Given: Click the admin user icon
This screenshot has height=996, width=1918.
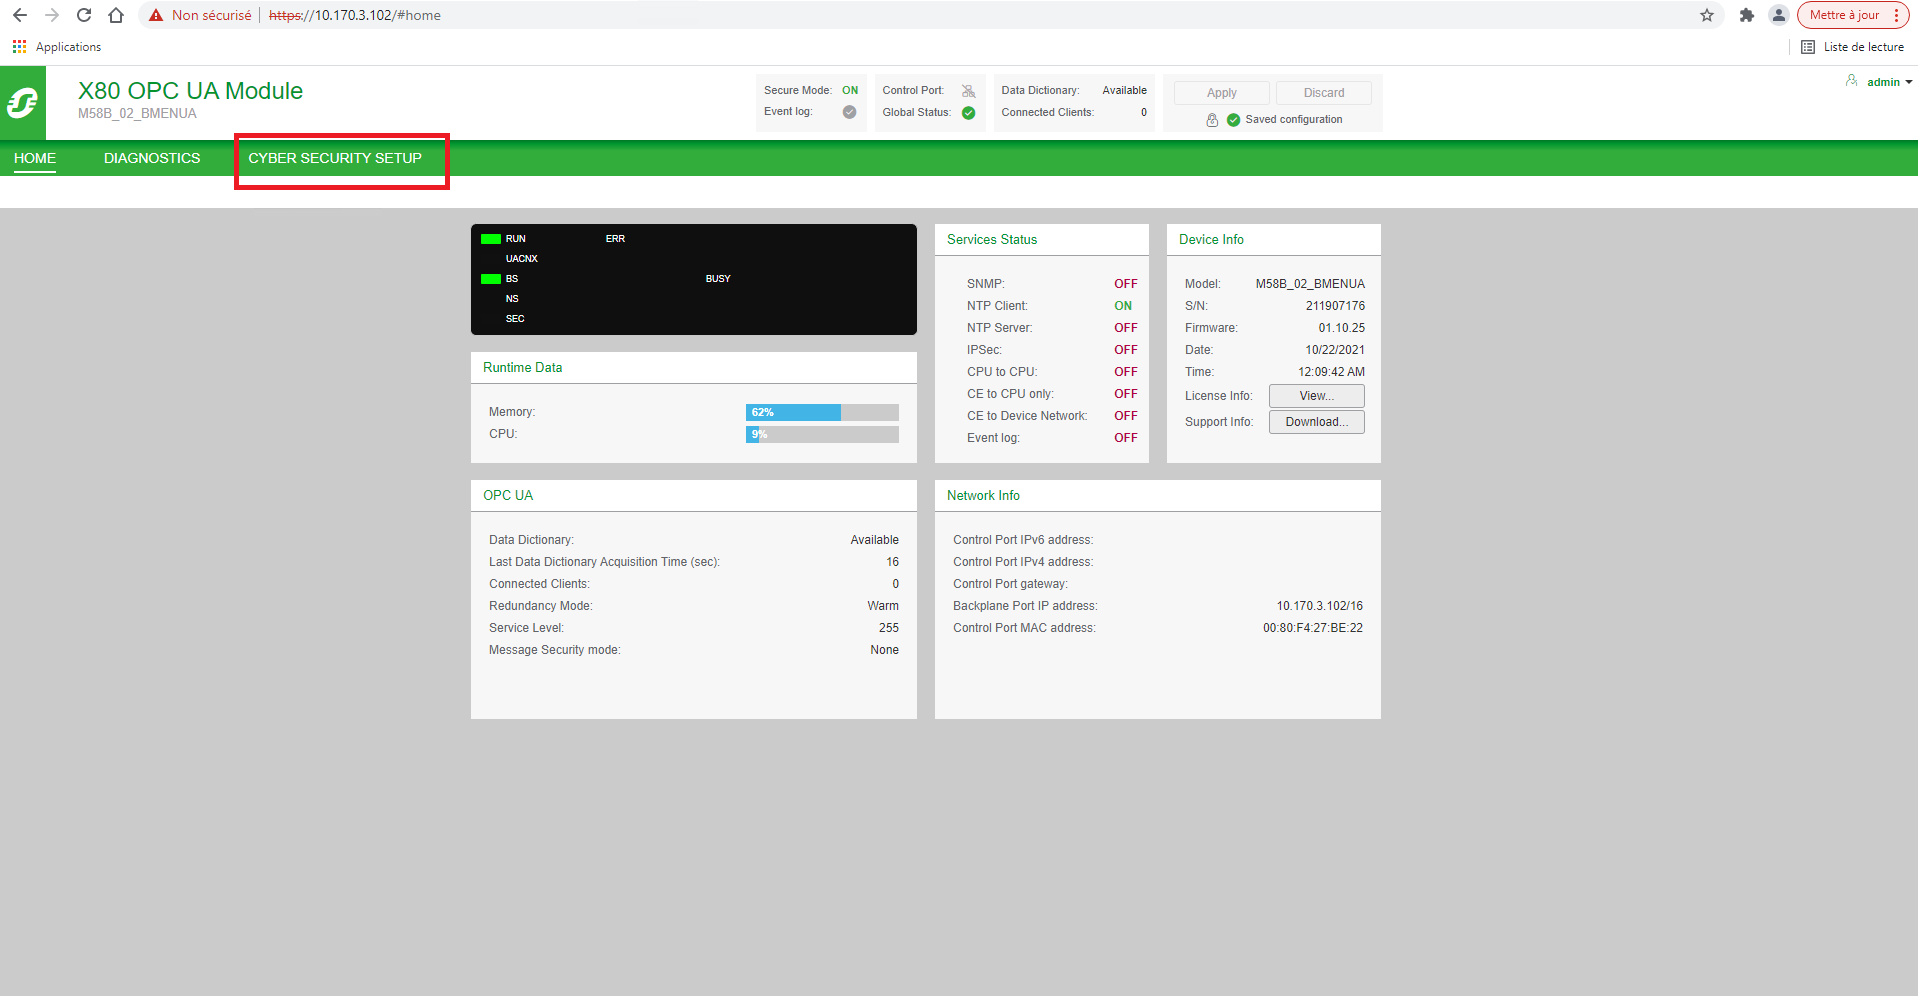Looking at the screenshot, I should click(1852, 81).
